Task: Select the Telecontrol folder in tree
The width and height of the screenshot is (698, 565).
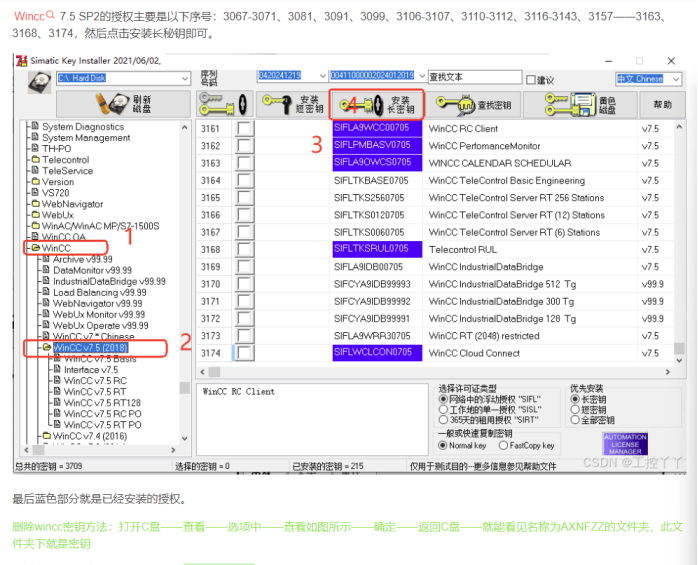Action: (x=65, y=160)
